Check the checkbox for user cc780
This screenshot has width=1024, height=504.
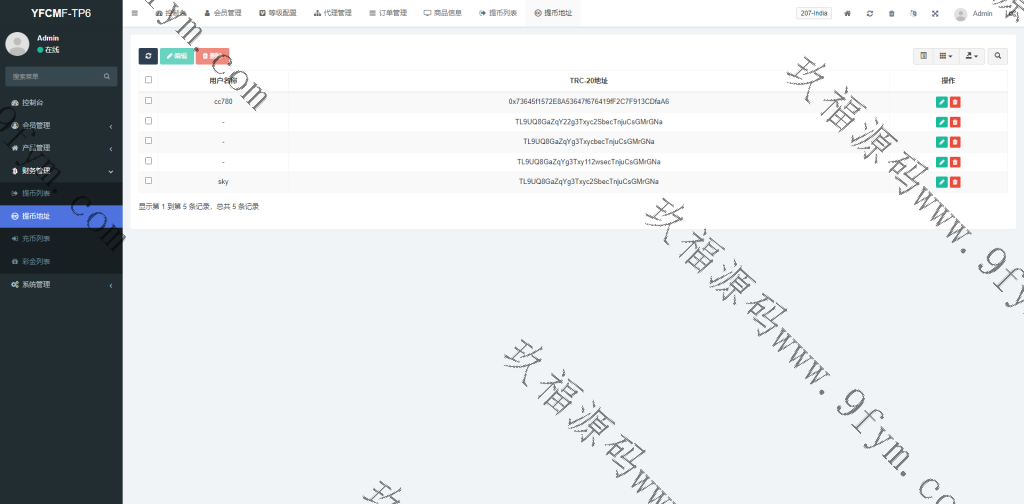pos(149,101)
